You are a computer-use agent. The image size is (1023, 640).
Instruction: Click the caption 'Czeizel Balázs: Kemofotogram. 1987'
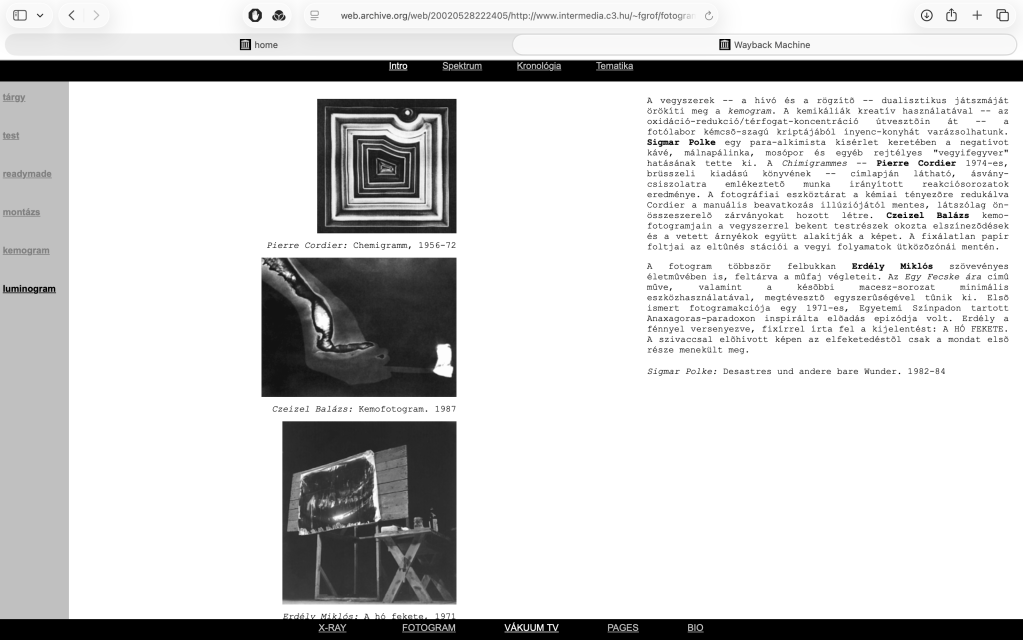[x=364, y=409]
